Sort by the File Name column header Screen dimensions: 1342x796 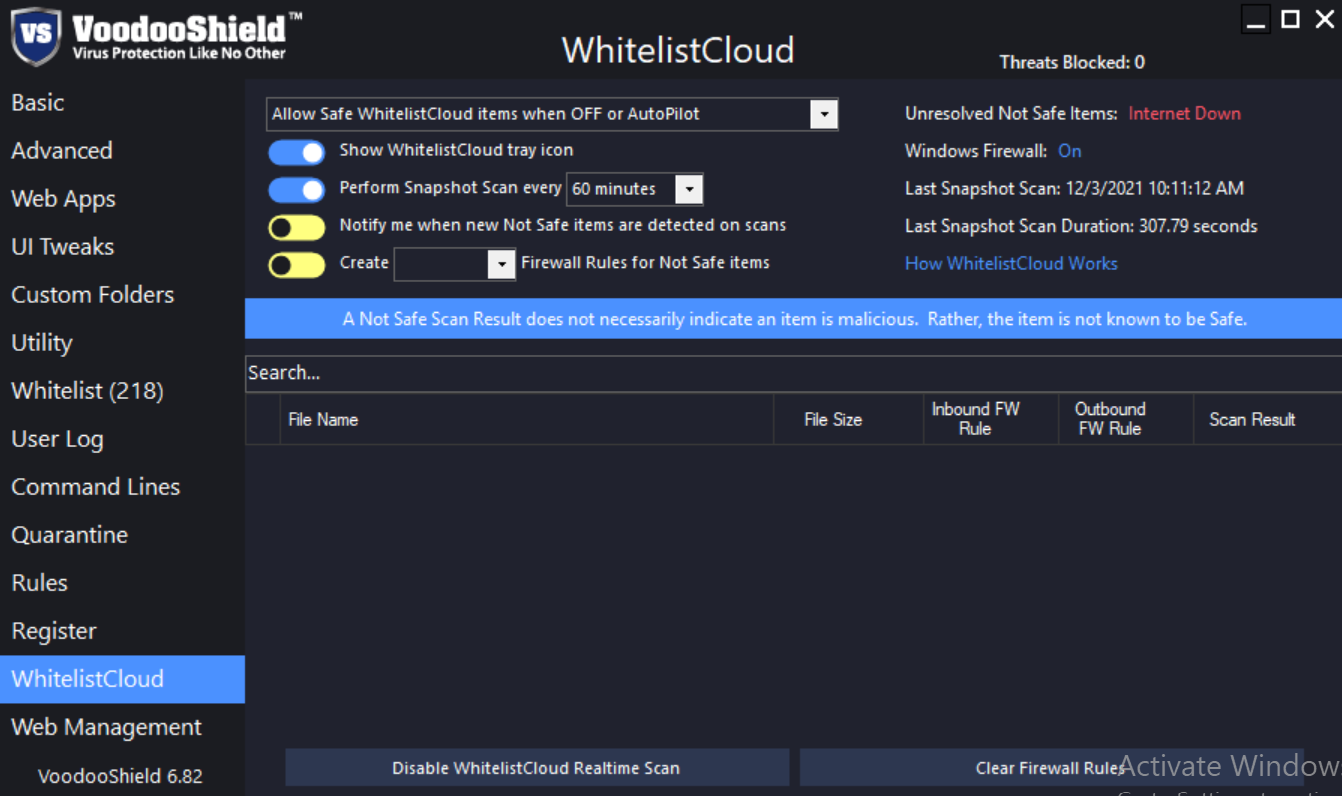[x=527, y=420]
